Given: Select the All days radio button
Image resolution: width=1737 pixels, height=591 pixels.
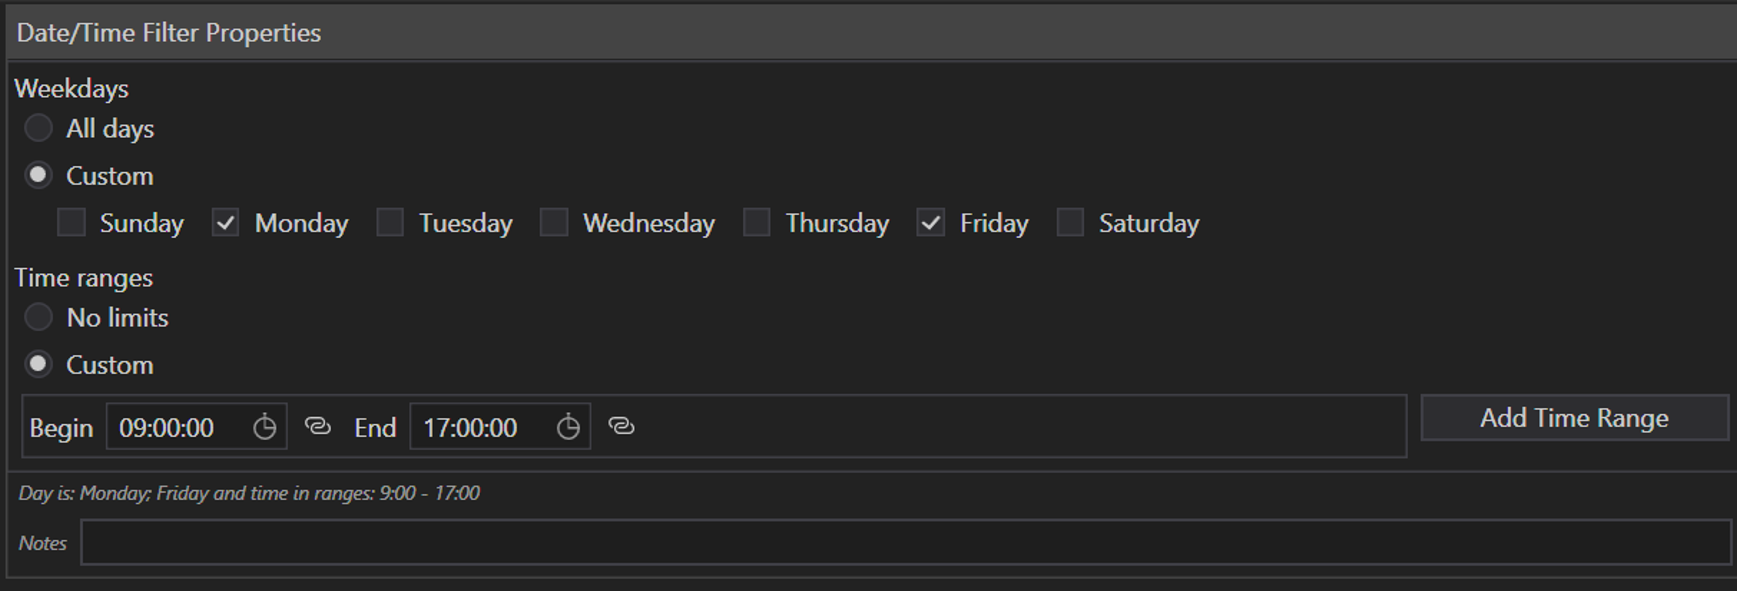Looking at the screenshot, I should click(39, 128).
